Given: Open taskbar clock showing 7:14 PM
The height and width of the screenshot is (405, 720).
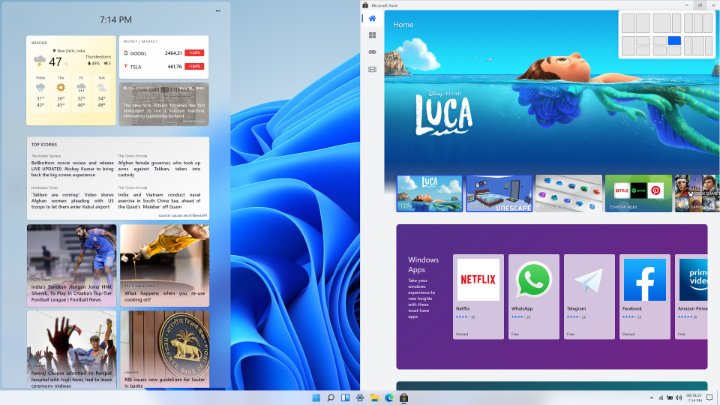Looking at the screenshot, I should point(694,398).
